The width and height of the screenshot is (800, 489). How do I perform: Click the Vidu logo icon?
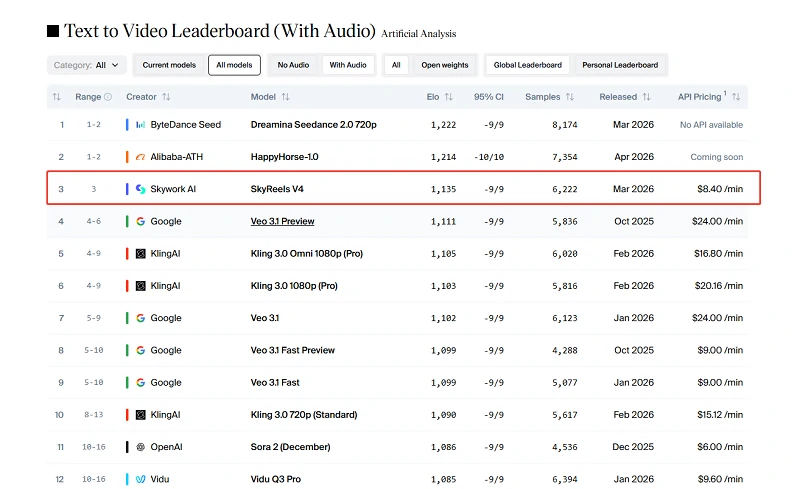tap(140, 479)
